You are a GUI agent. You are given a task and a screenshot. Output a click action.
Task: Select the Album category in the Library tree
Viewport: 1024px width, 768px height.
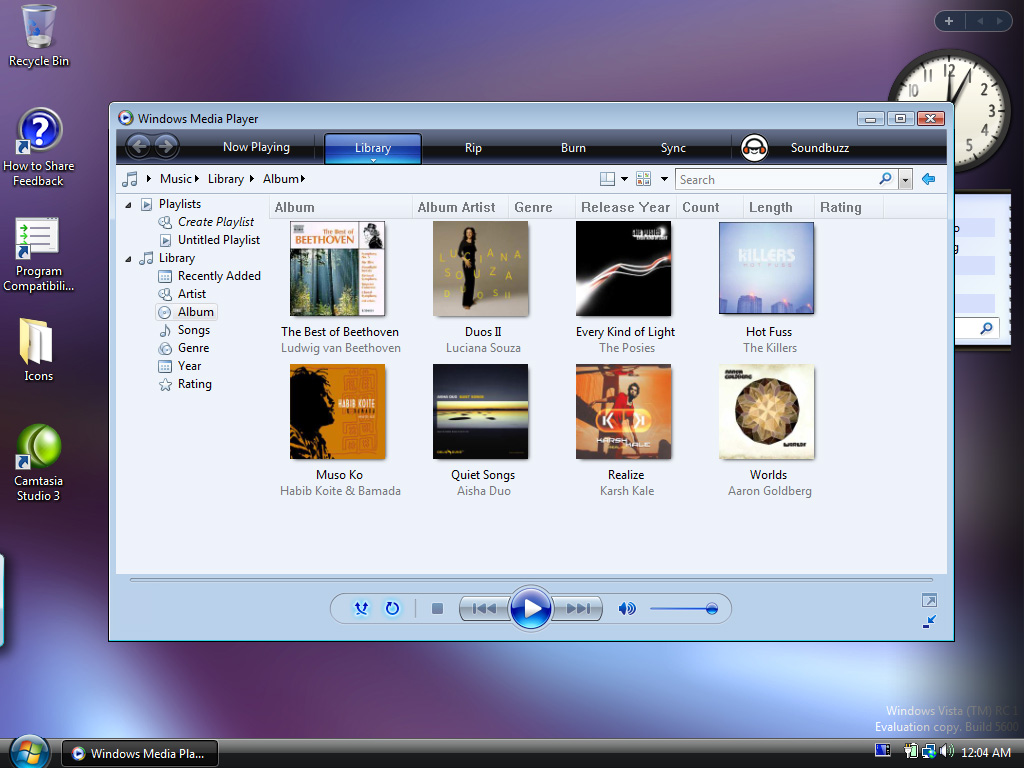[193, 311]
